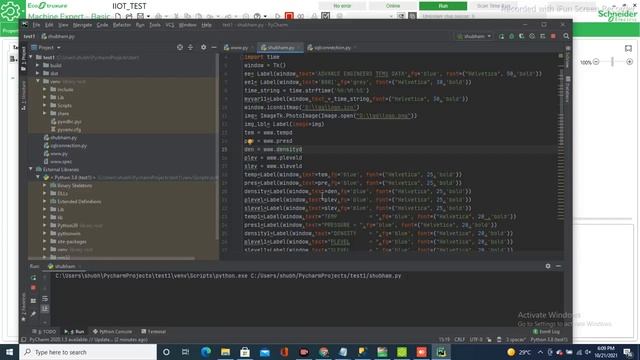The width and height of the screenshot is (640, 360).
Task: Collapse the venv folder
Action: pyautogui.click(x=38, y=82)
